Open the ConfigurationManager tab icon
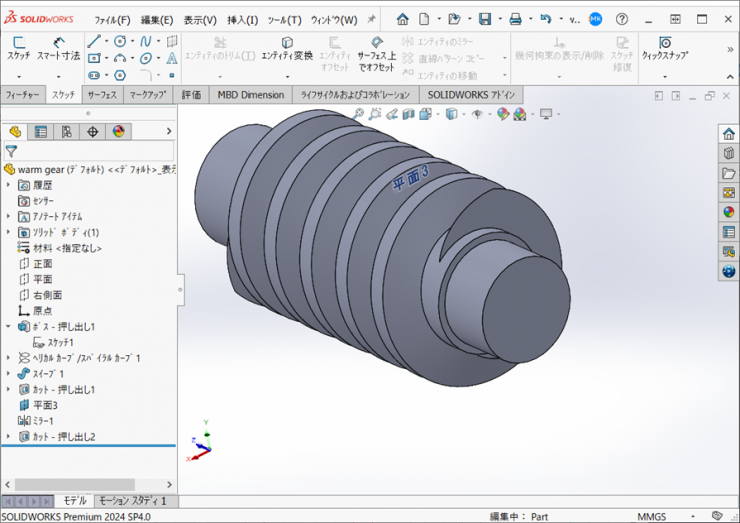The image size is (740, 523). tap(67, 132)
